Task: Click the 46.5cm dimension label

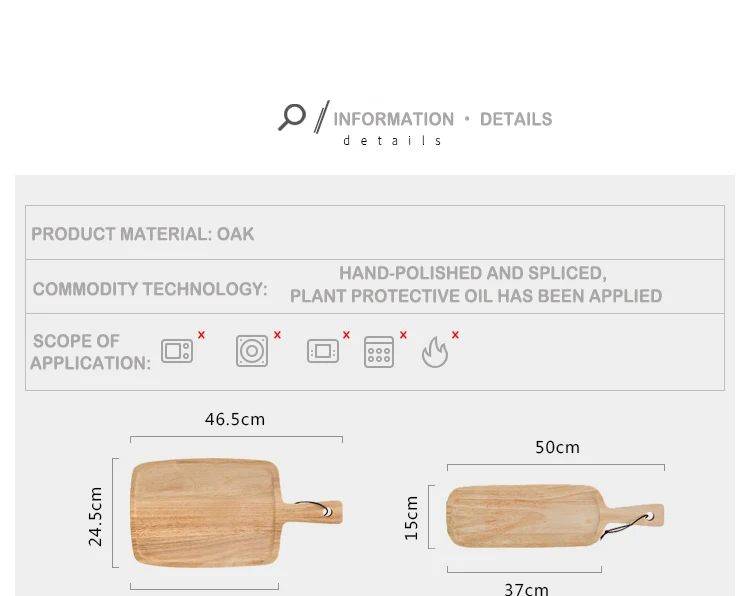Action: point(235,419)
